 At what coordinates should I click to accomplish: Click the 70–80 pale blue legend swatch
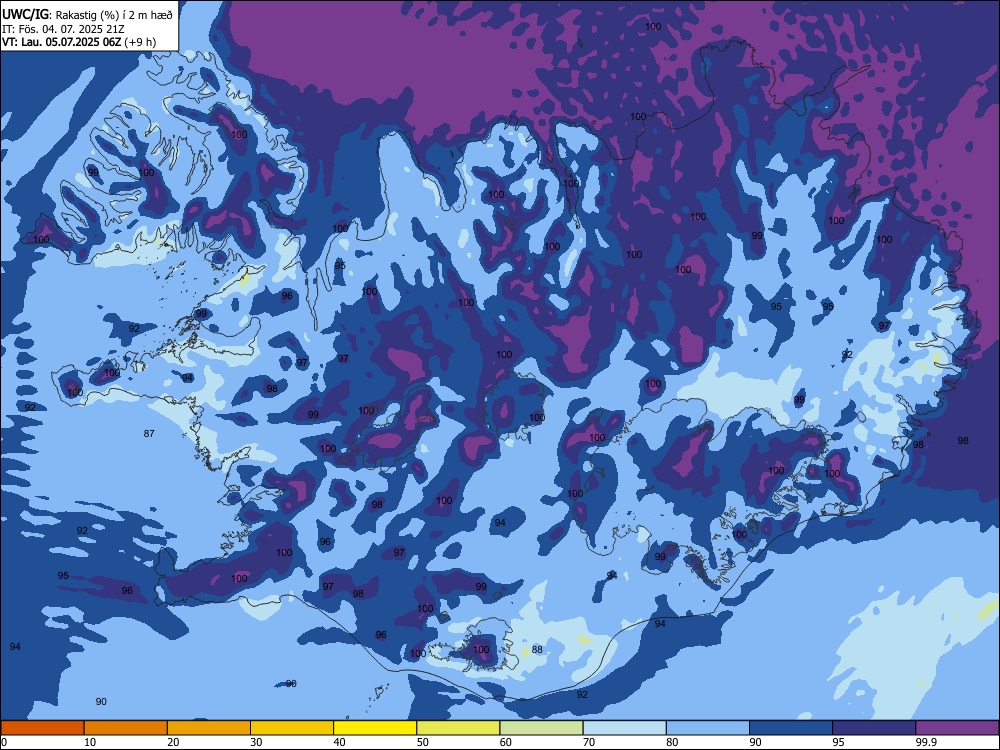[625, 728]
